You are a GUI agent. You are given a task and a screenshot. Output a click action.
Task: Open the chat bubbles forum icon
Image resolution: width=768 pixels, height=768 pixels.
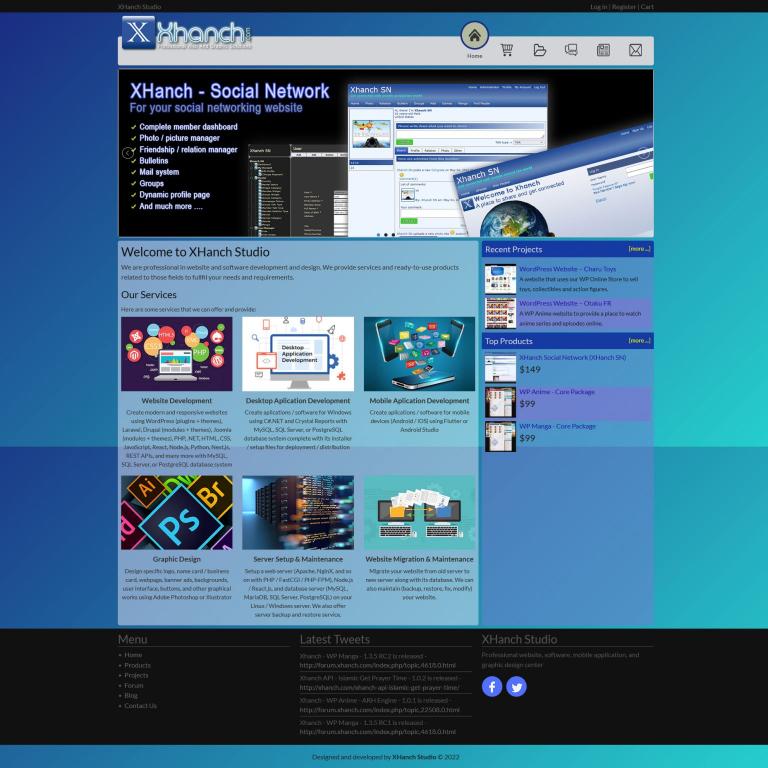pyautogui.click(x=571, y=50)
